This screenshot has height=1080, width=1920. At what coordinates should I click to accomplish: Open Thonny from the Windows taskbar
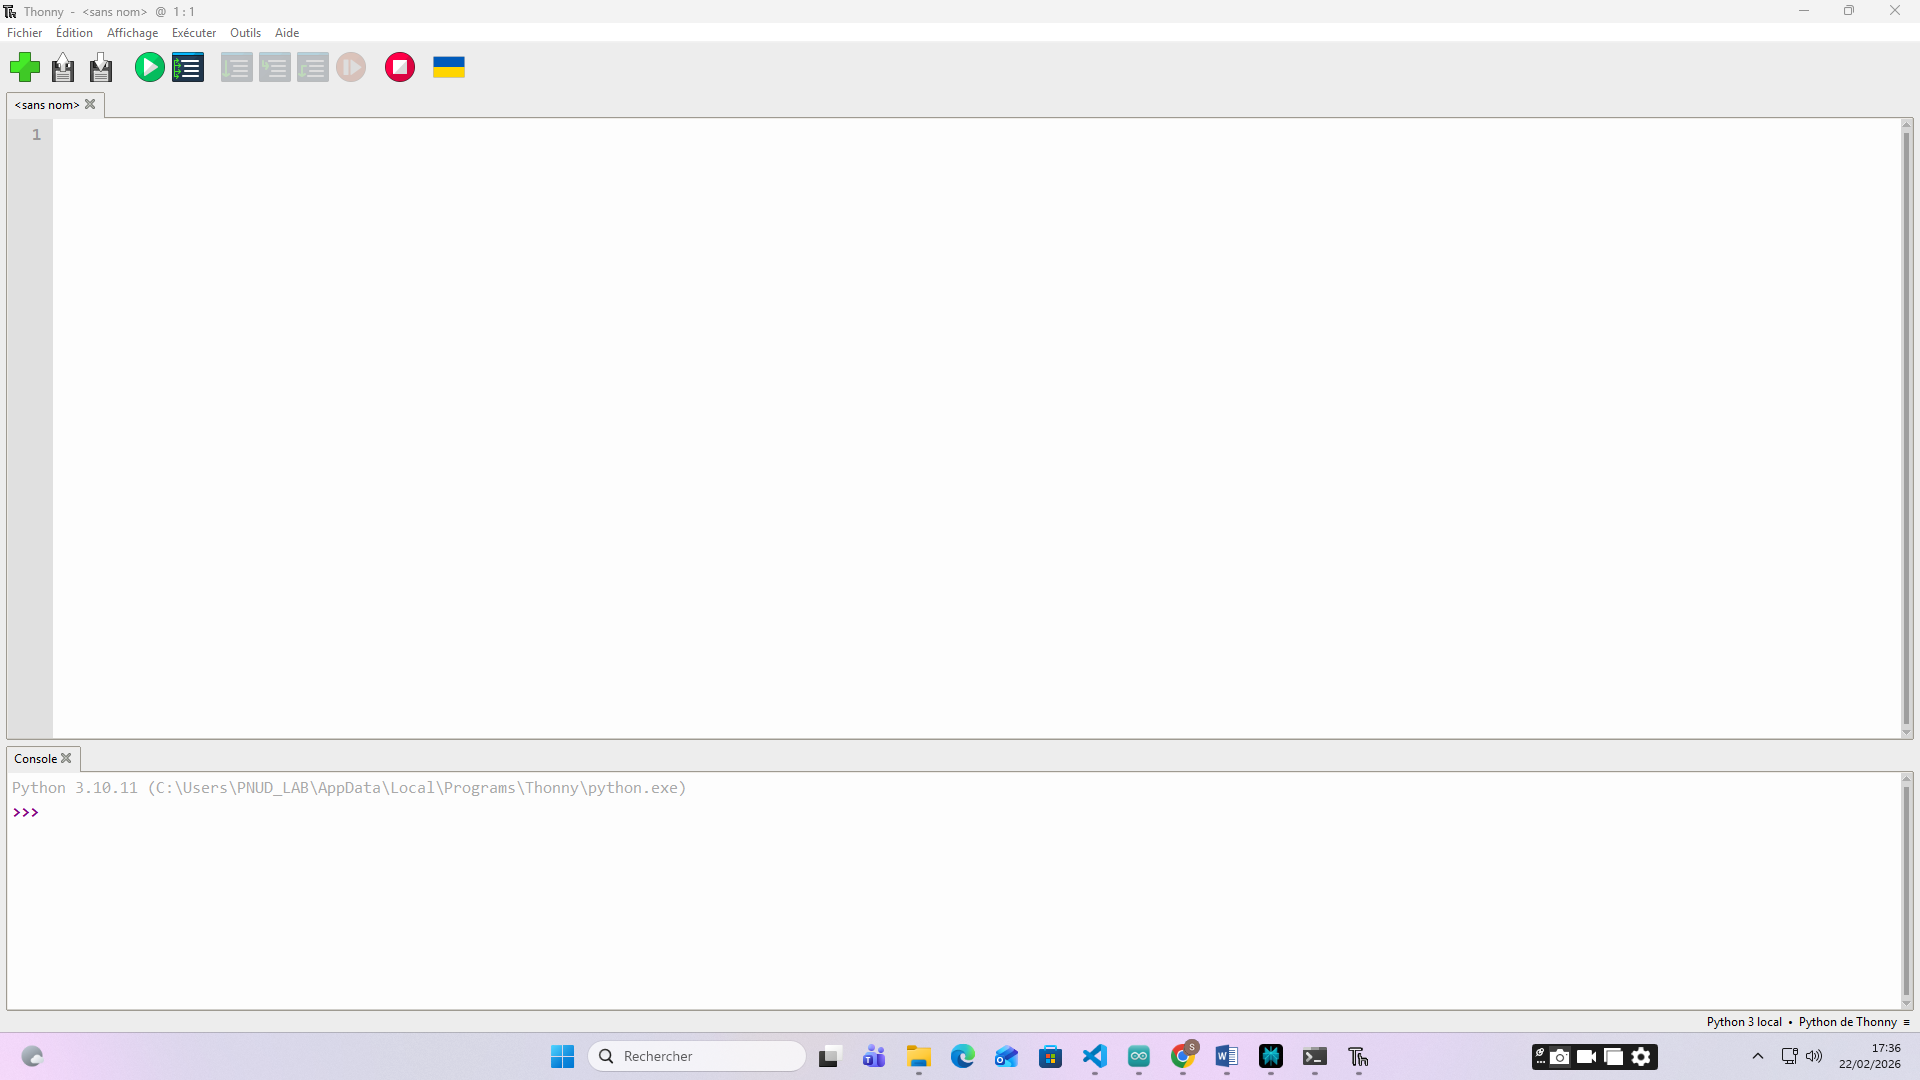point(1358,1057)
